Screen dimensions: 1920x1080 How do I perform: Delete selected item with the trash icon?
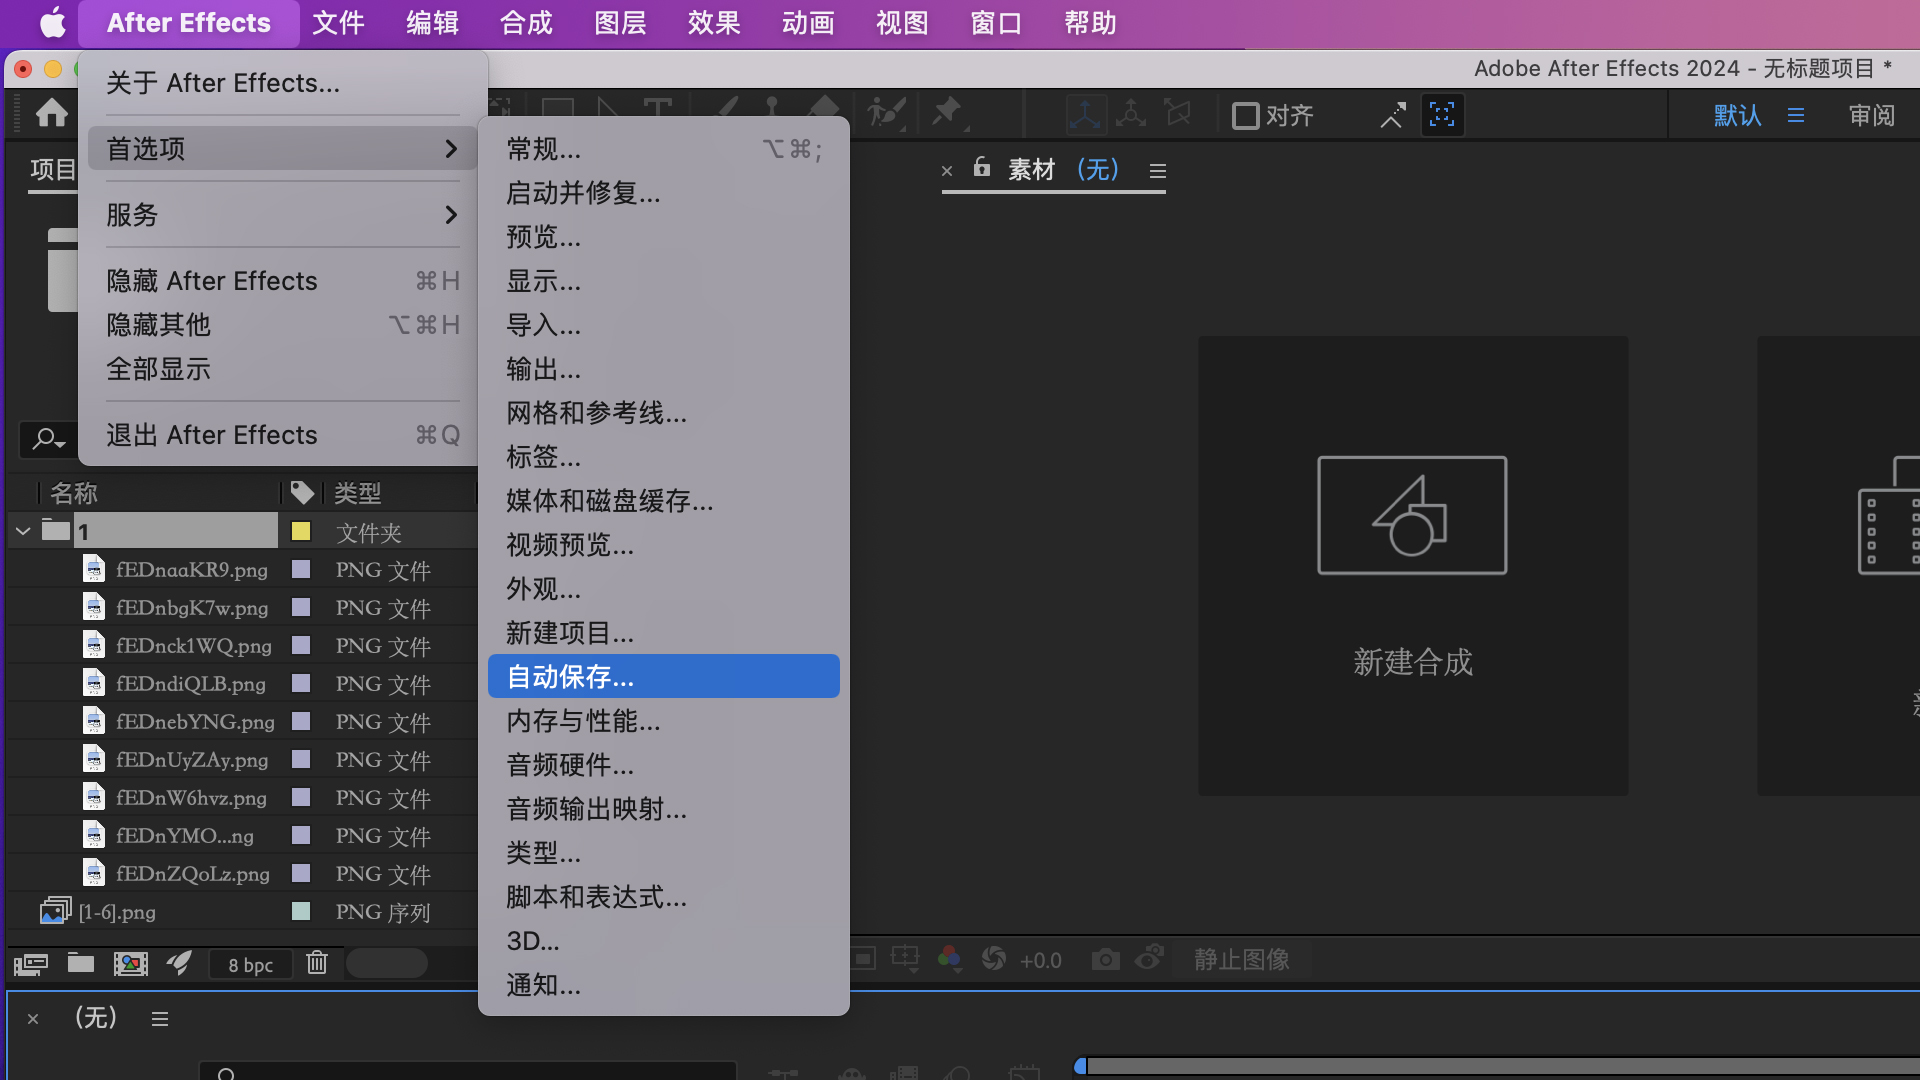316,963
